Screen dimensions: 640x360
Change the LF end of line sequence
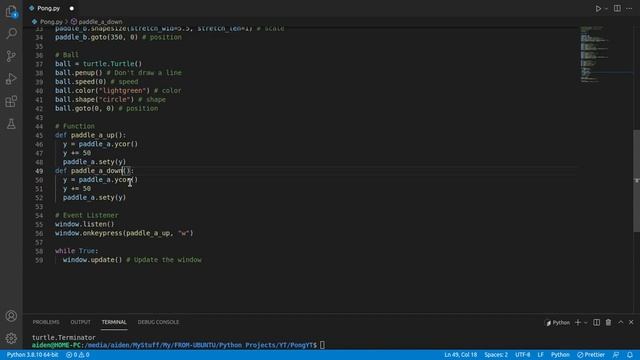click(x=540, y=355)
